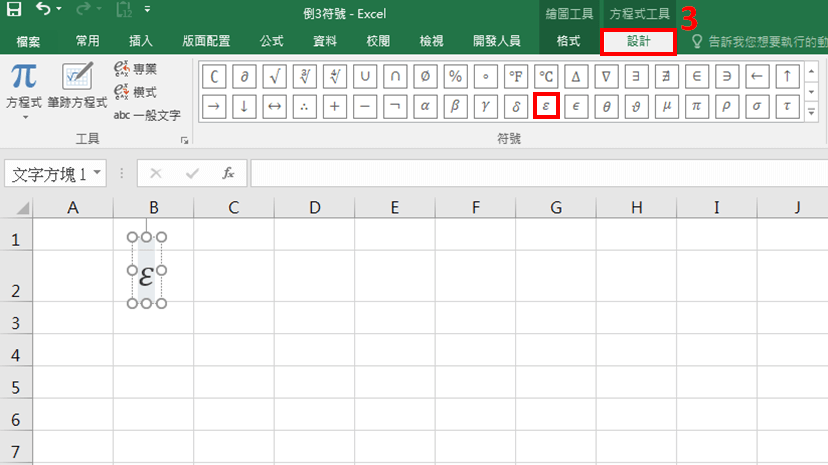
Task: Click the square root symbol
Action: point(275,76)
